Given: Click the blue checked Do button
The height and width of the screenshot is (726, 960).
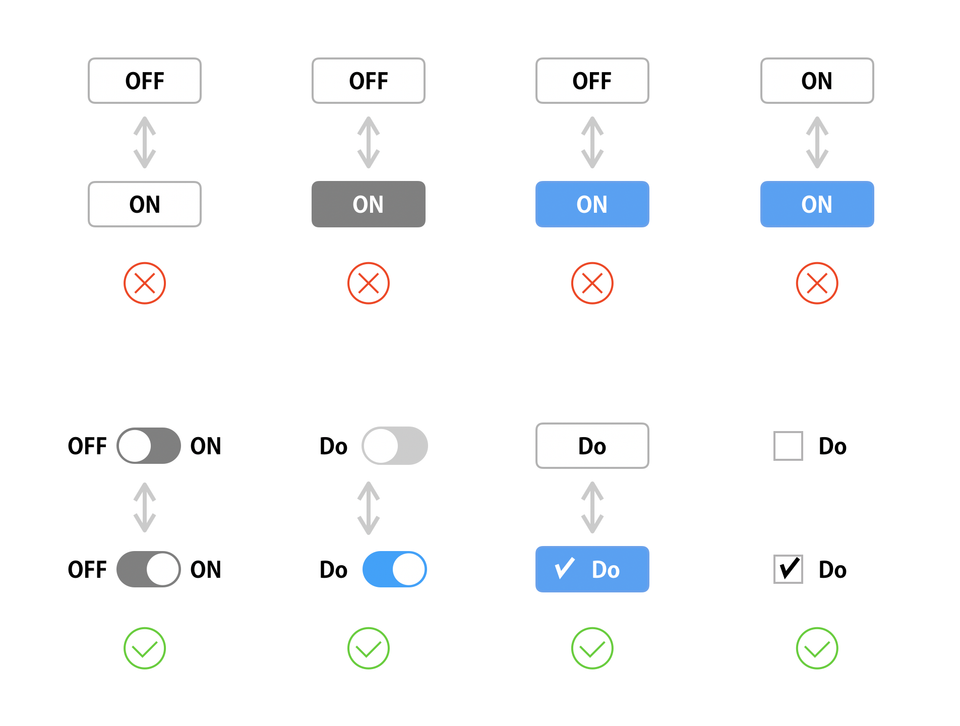Looking at the screenshot, I should pyautogui.click(x=592, y=569).
